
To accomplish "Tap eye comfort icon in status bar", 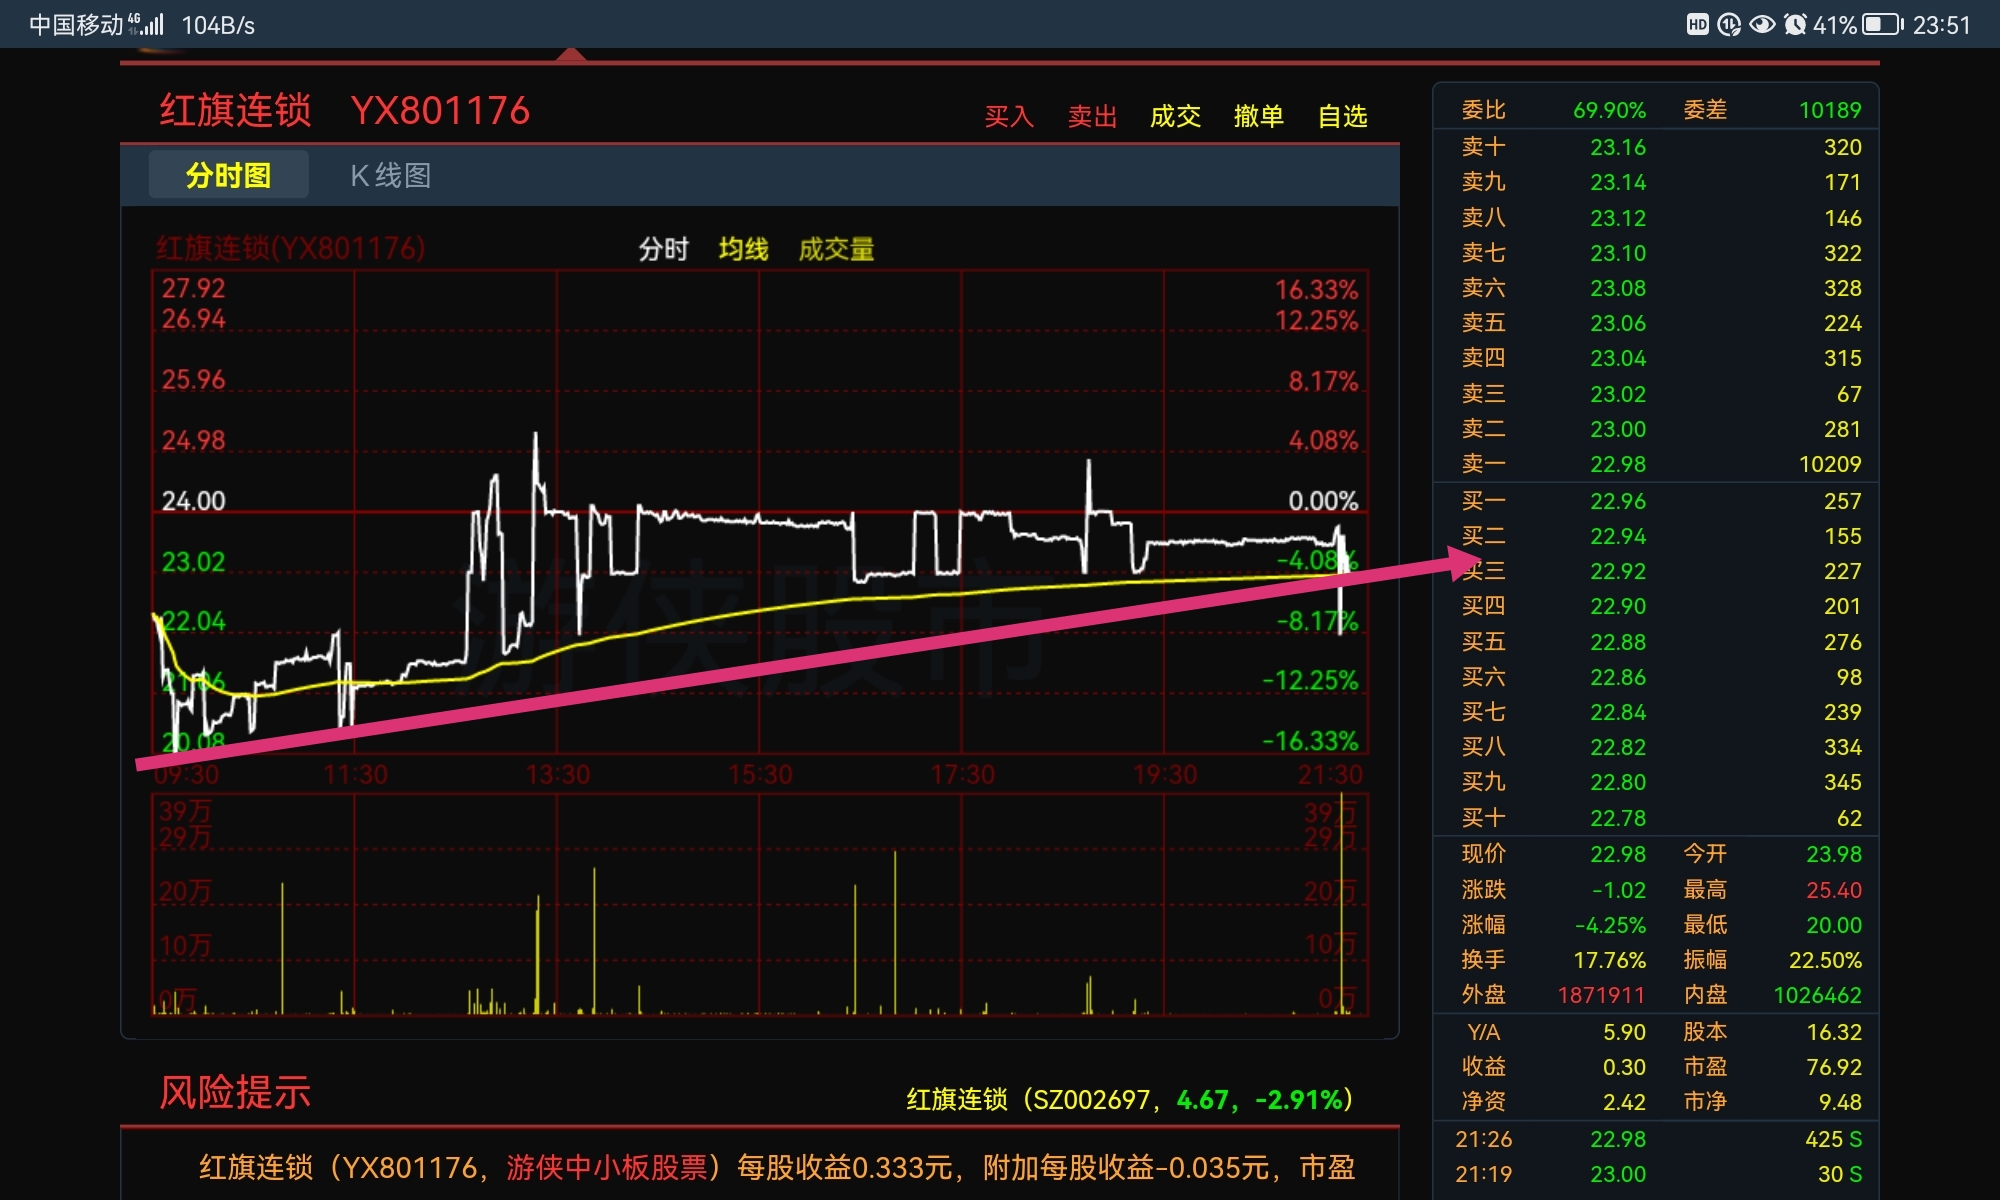I will pyautogui.click(x=1762, y=25).
